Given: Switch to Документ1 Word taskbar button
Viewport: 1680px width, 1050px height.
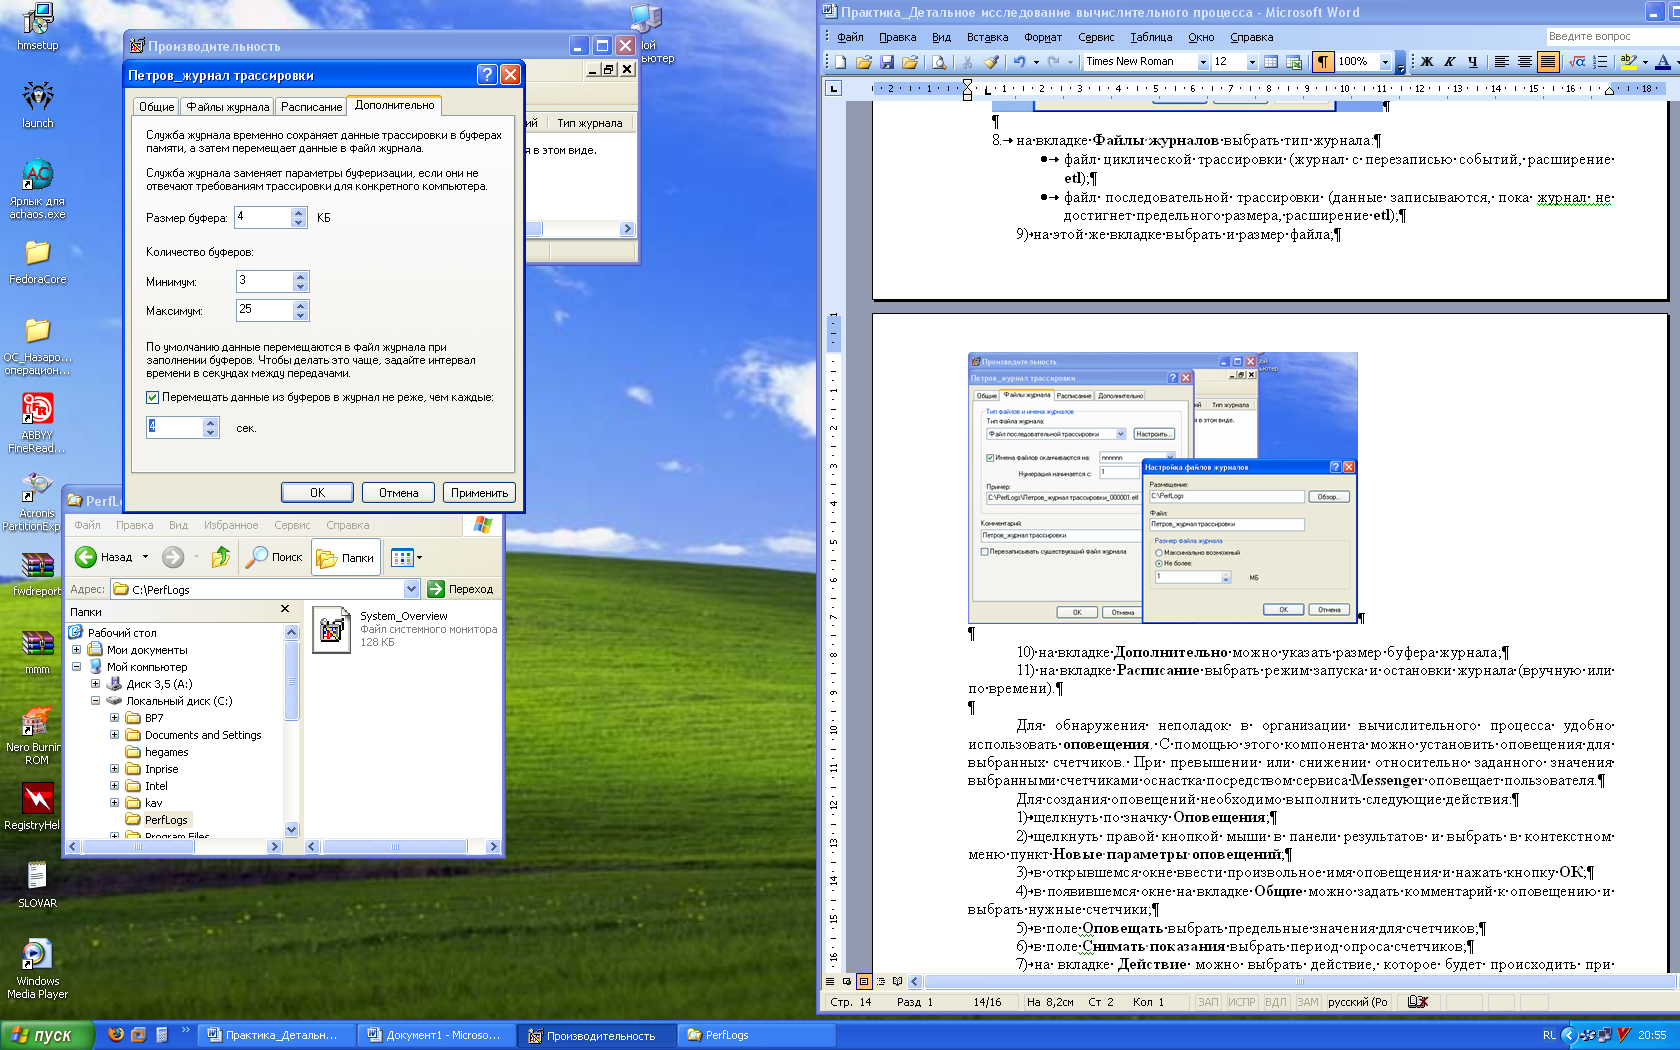Looking at the screenshot, I should coord(435,1035).
